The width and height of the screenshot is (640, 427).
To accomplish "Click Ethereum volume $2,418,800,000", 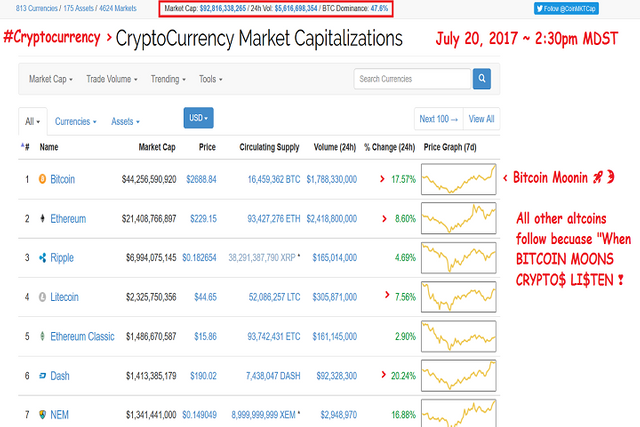I will (x=331, y=219).
